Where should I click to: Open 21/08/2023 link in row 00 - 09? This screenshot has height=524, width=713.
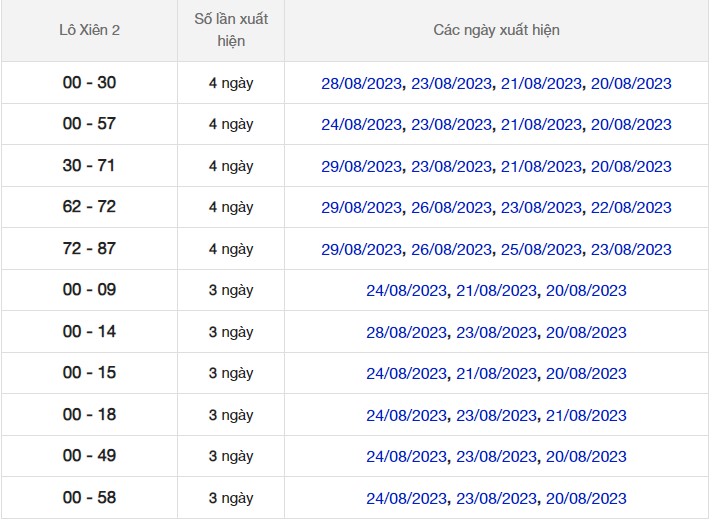point(496,291)
